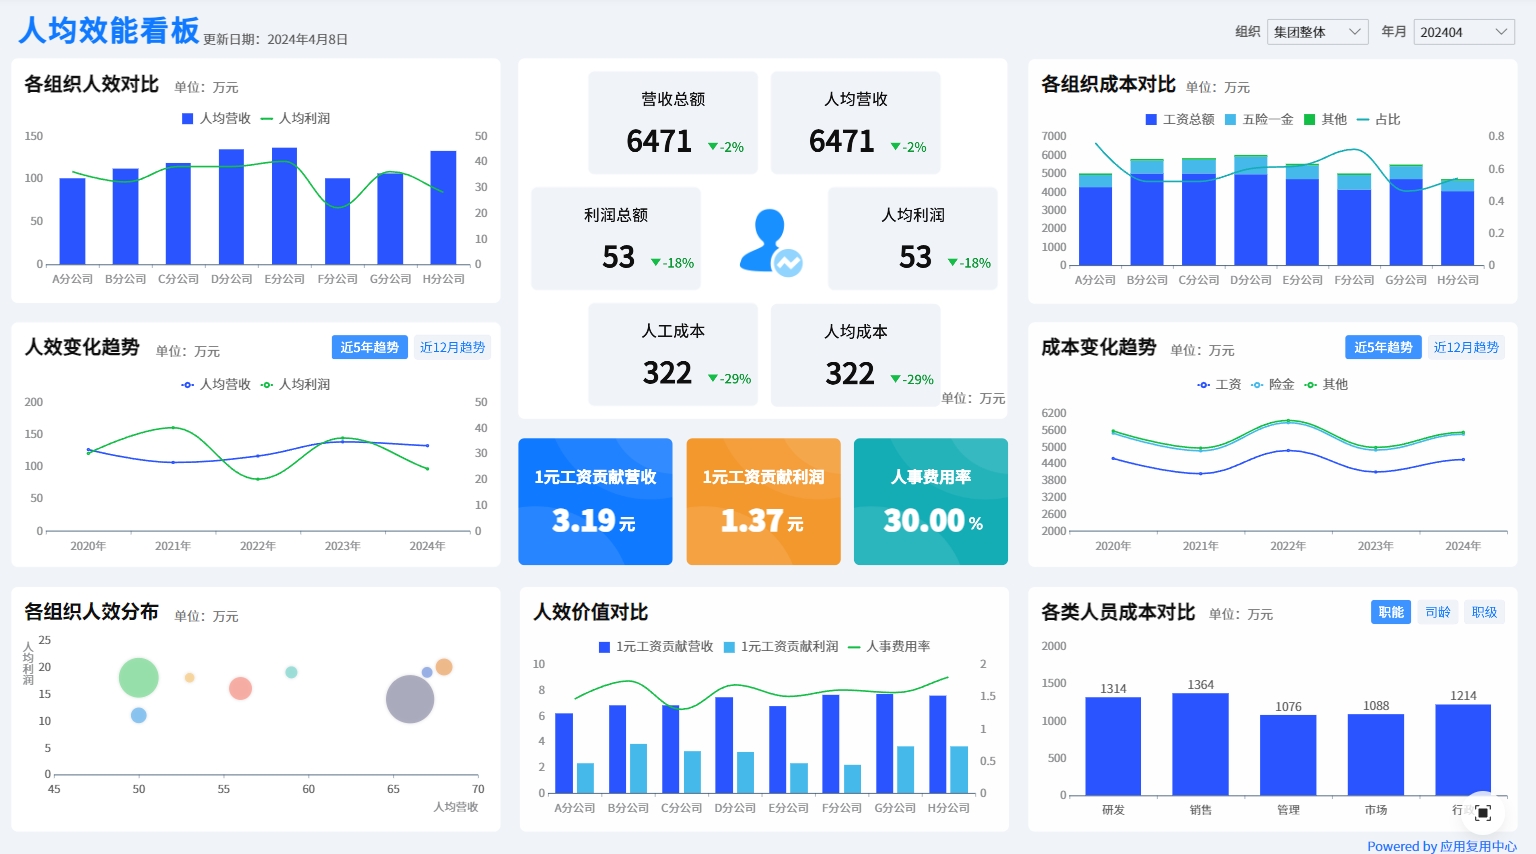The height and width of the screenshot is (854, 1536).
Task: Click the 利润总额 53 card
Action: [x=616, y=239]
